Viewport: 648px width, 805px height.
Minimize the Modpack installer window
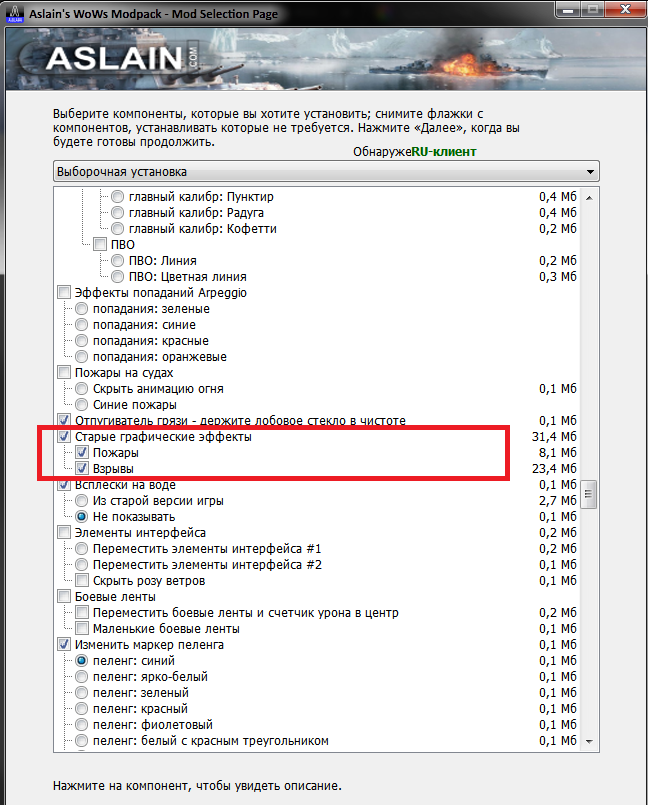point(568,9)
